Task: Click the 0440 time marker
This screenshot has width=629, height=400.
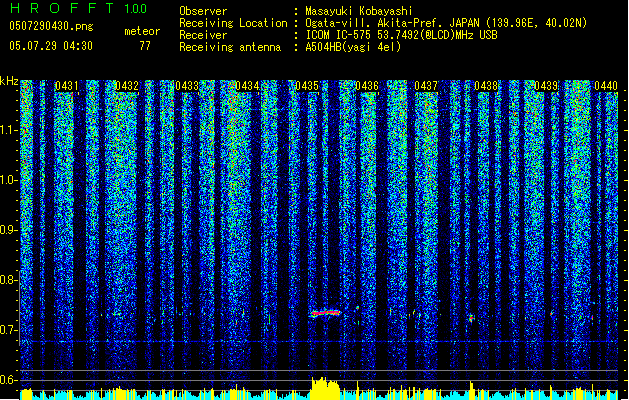Action: click(x=606, y=86)
